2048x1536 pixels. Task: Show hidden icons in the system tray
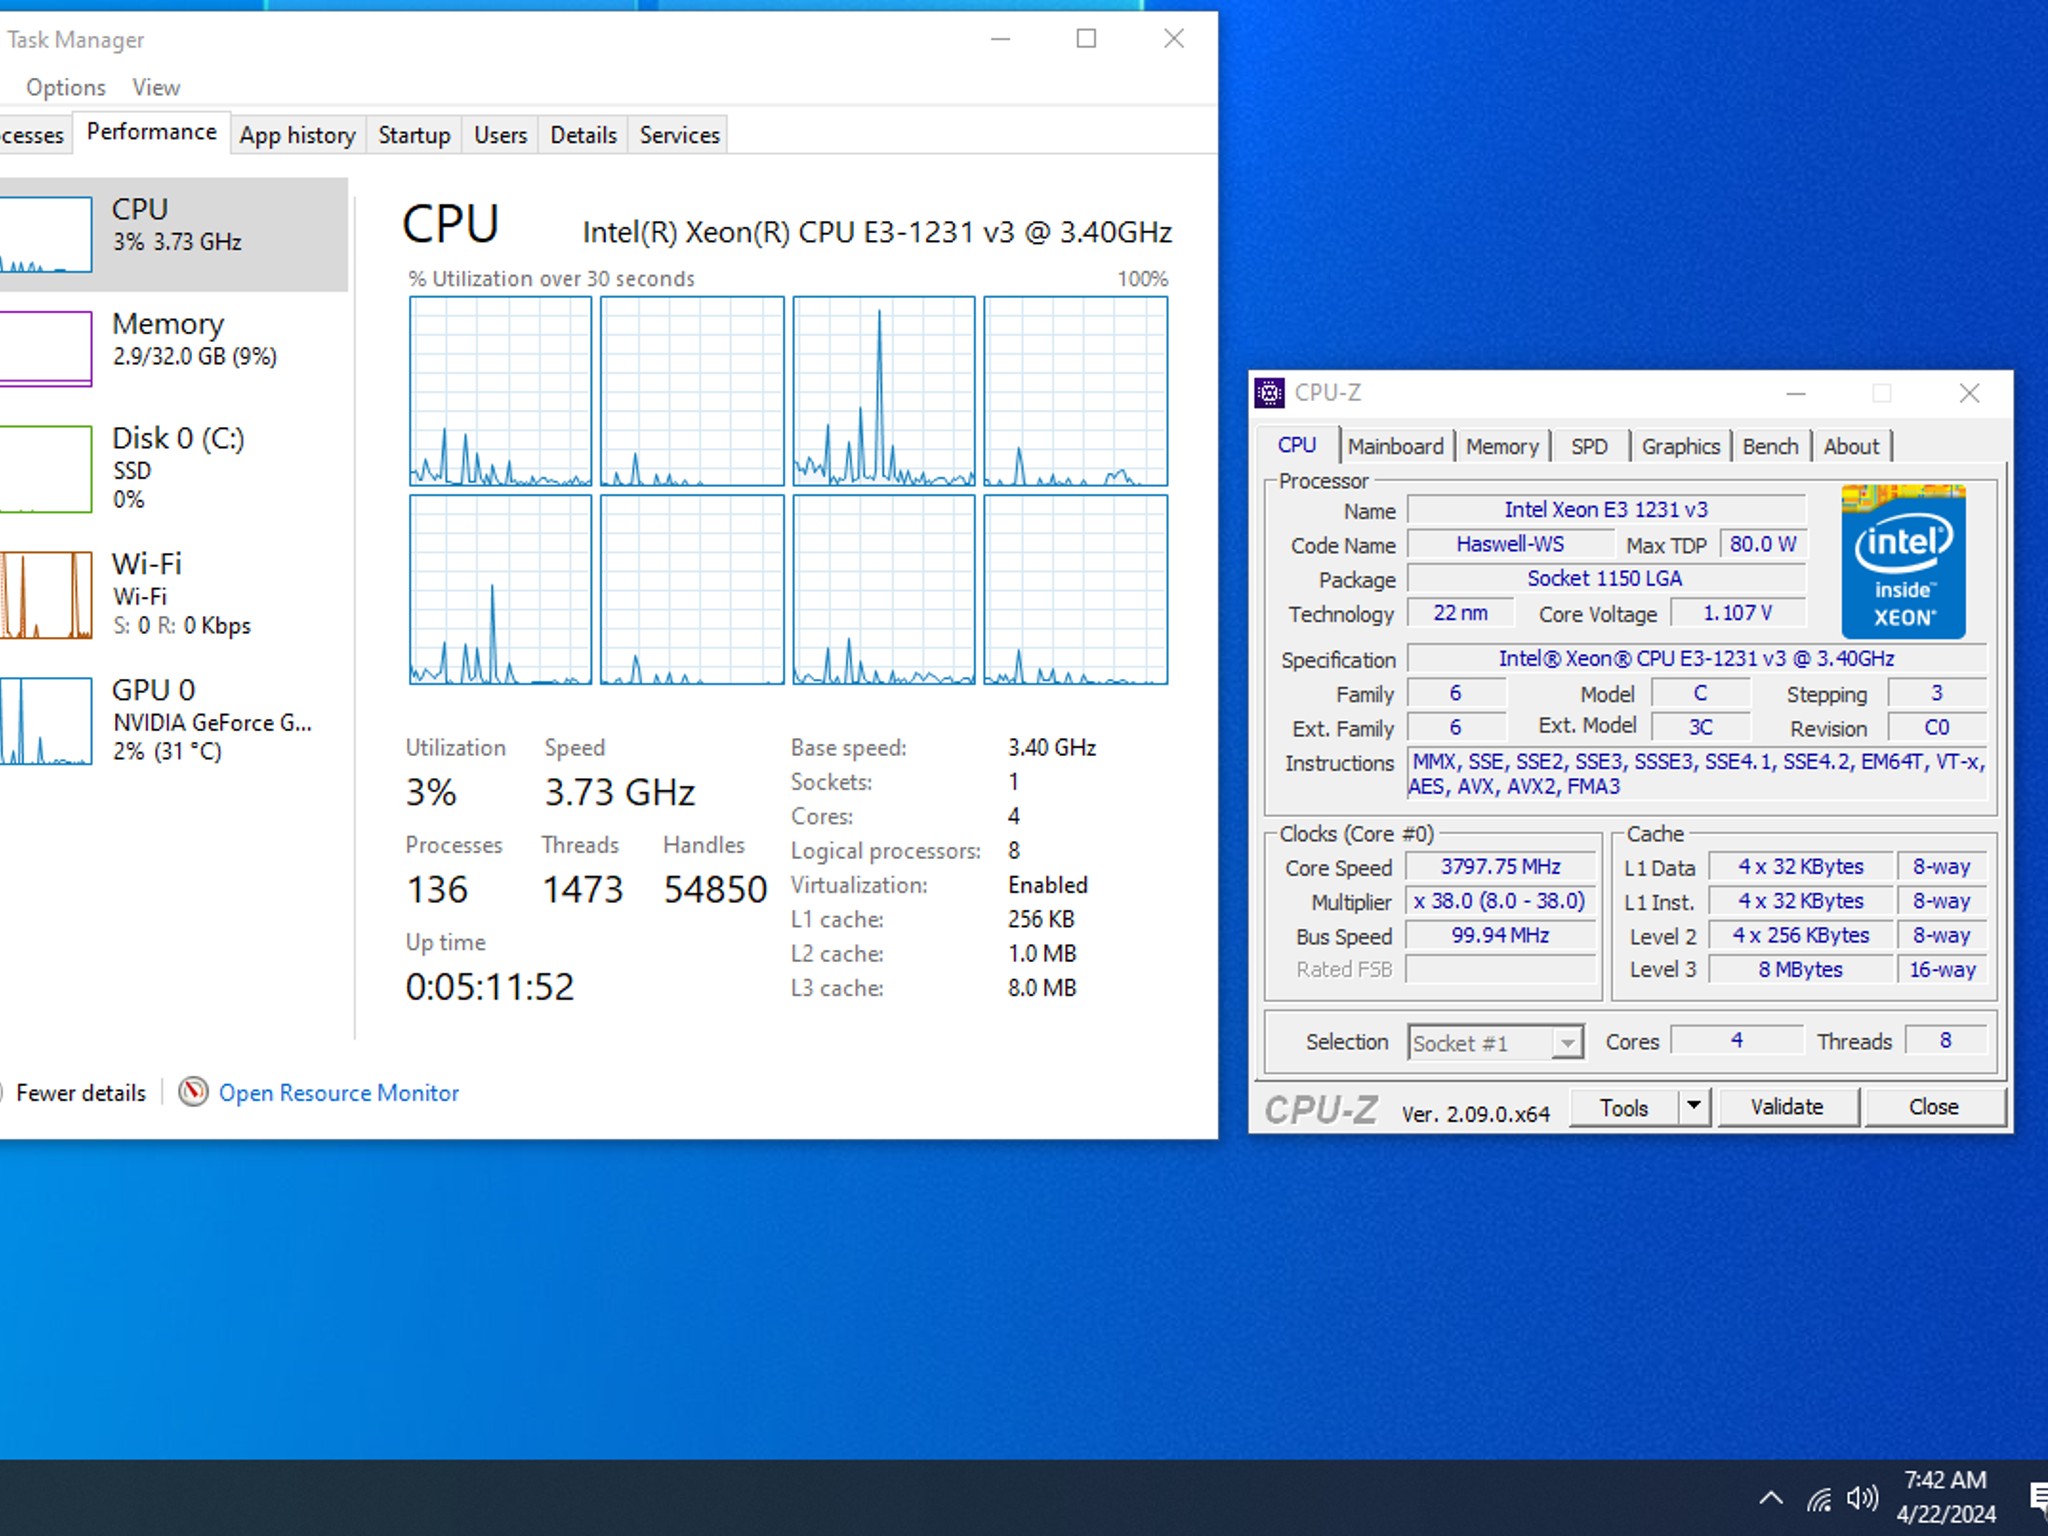pos(1771,1498)
